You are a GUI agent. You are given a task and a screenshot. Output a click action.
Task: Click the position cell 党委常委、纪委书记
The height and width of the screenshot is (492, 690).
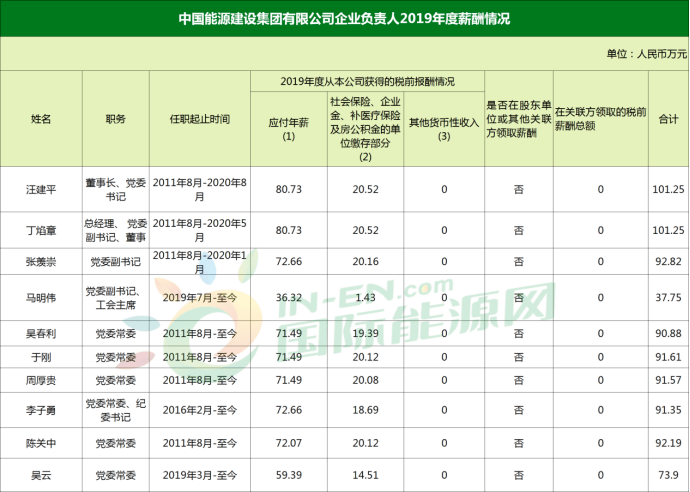click(116, 410)
